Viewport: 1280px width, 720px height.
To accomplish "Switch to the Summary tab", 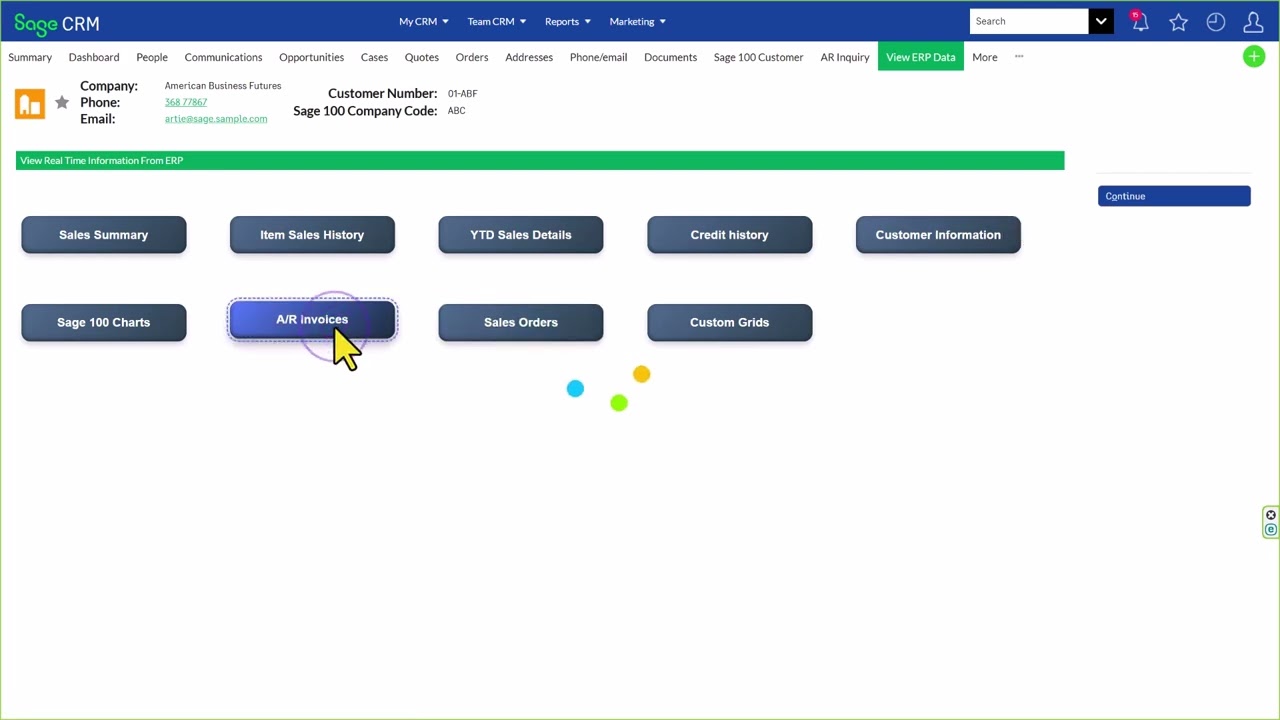I will [x=30, y=57].
